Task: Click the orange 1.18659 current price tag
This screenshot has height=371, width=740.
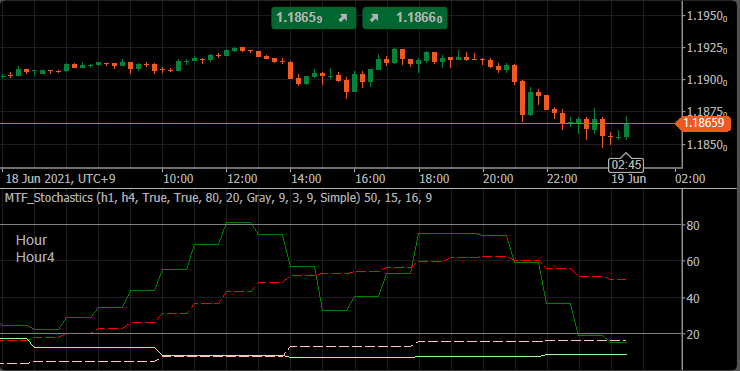Action: (702, 123)
